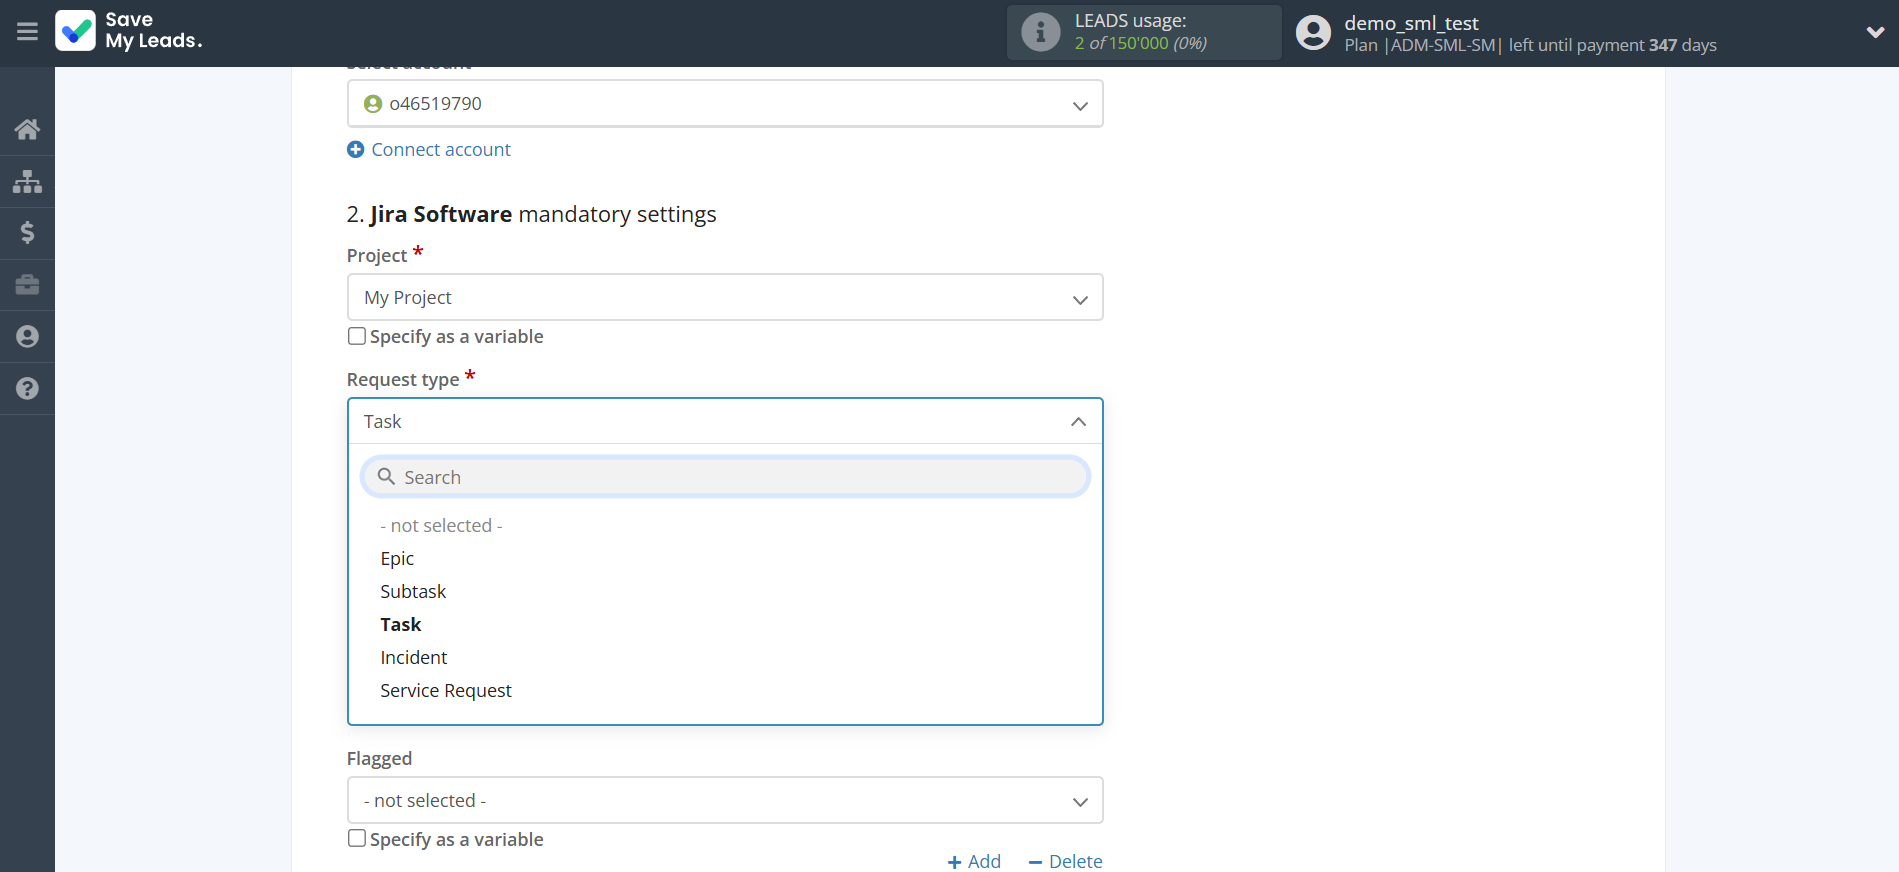The image size is (1899, 872).
Task: Click the Add link
Action: [975, 861]
